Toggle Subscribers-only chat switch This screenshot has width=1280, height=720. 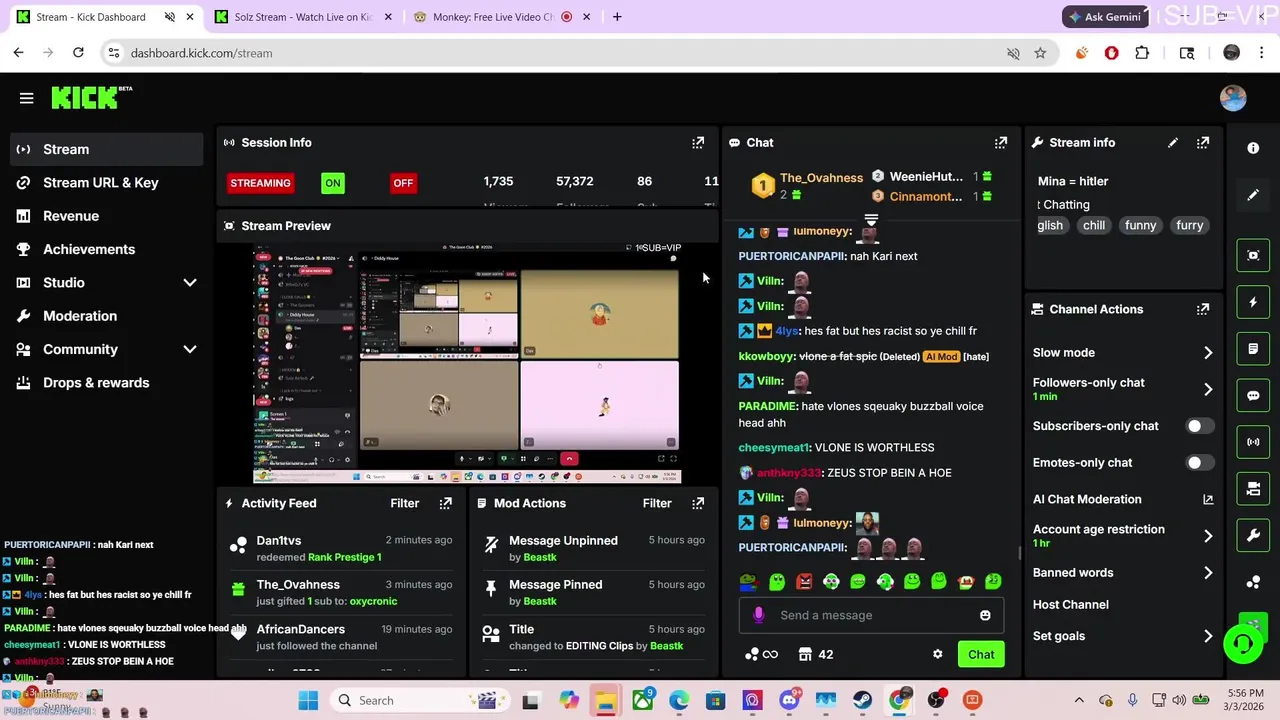coord(1198,426)
